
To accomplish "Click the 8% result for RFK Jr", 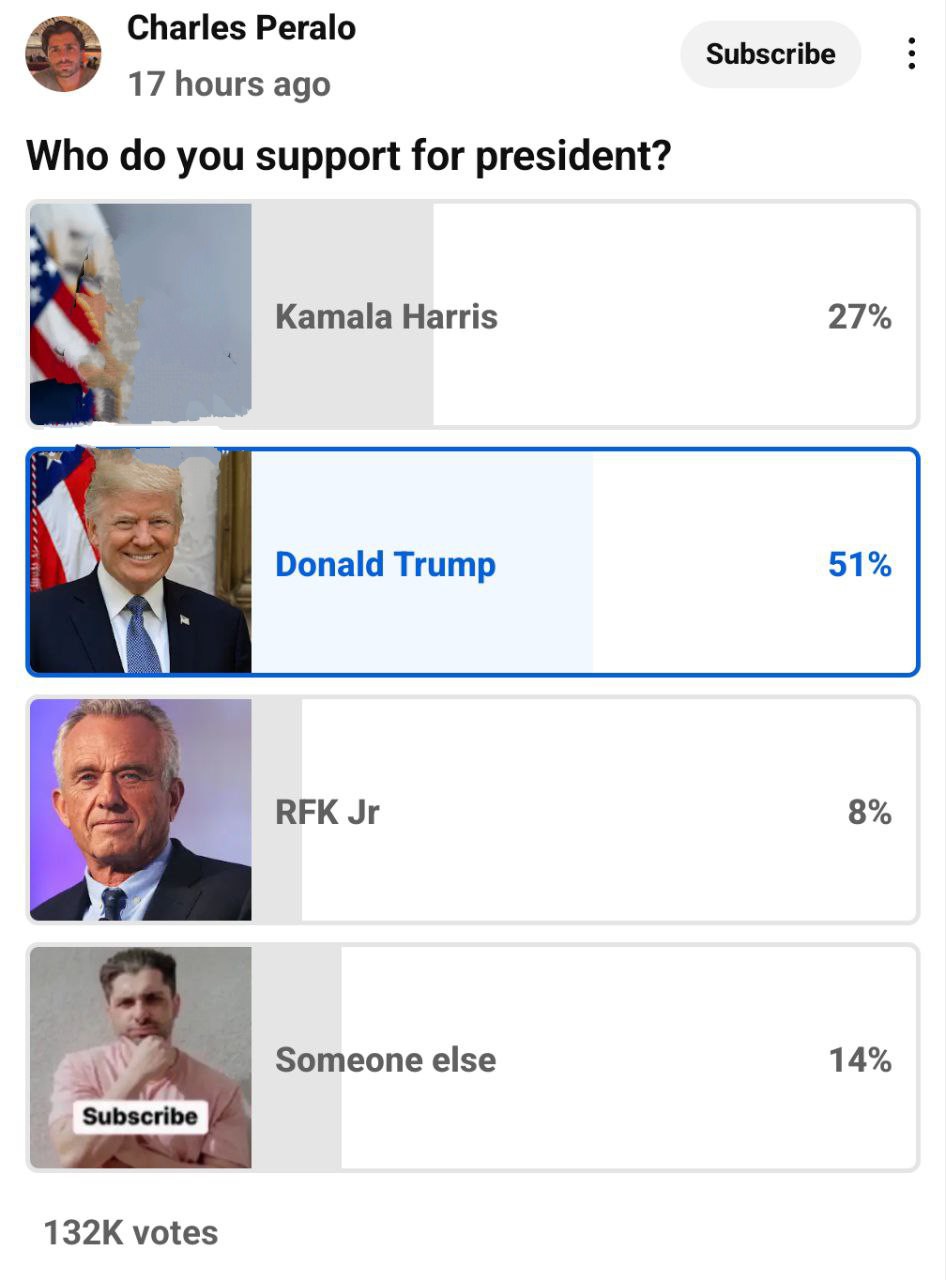I will click(869, 812).
